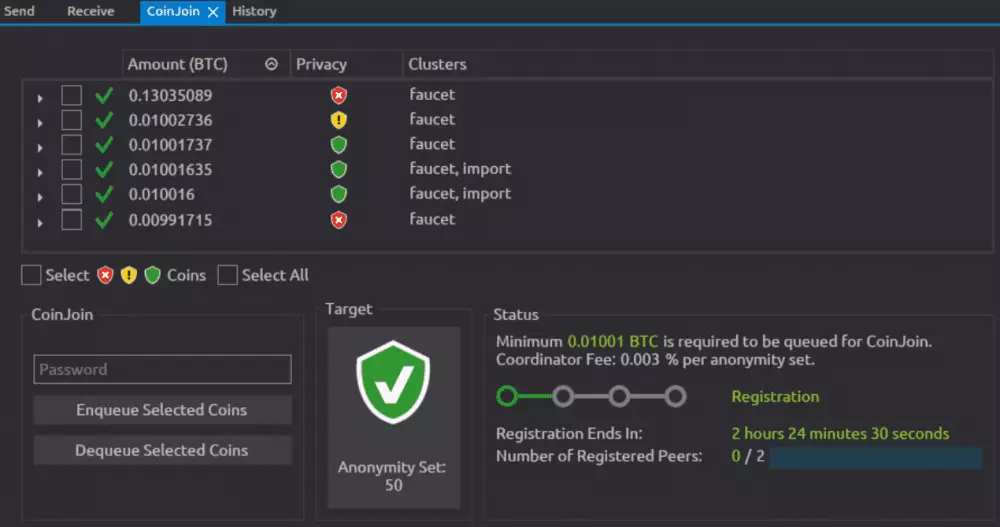
Task: Click the 0 / 2 registered peers value
Action: [747, 456]
